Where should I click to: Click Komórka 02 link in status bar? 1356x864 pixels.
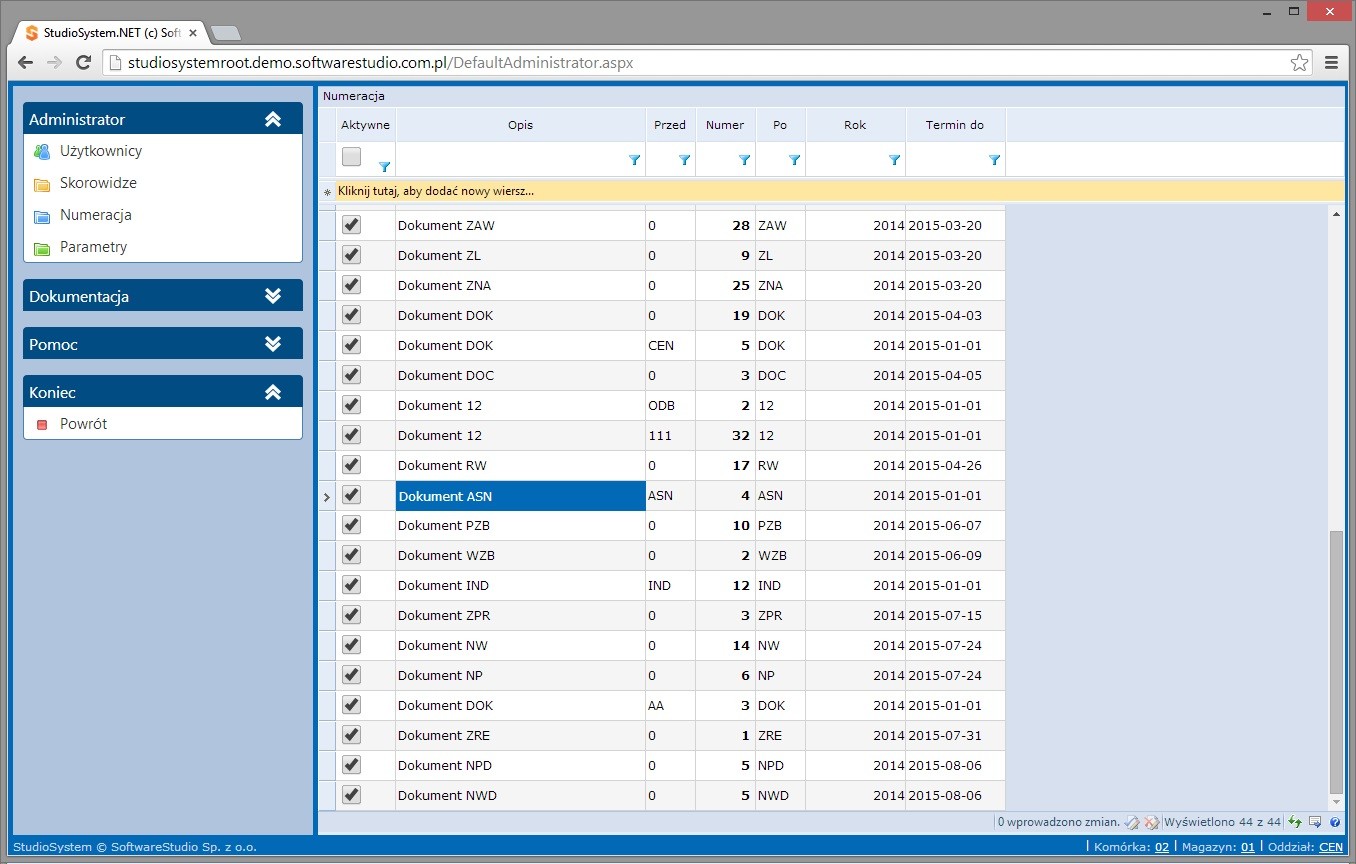[1161, 847]
